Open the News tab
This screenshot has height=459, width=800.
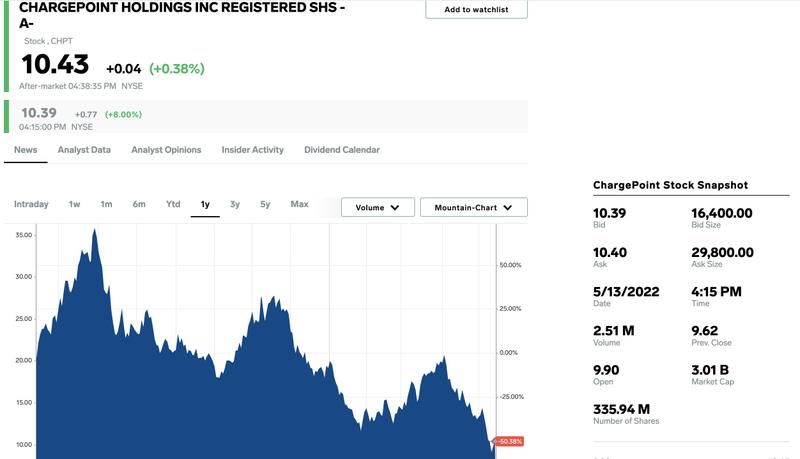26,150
